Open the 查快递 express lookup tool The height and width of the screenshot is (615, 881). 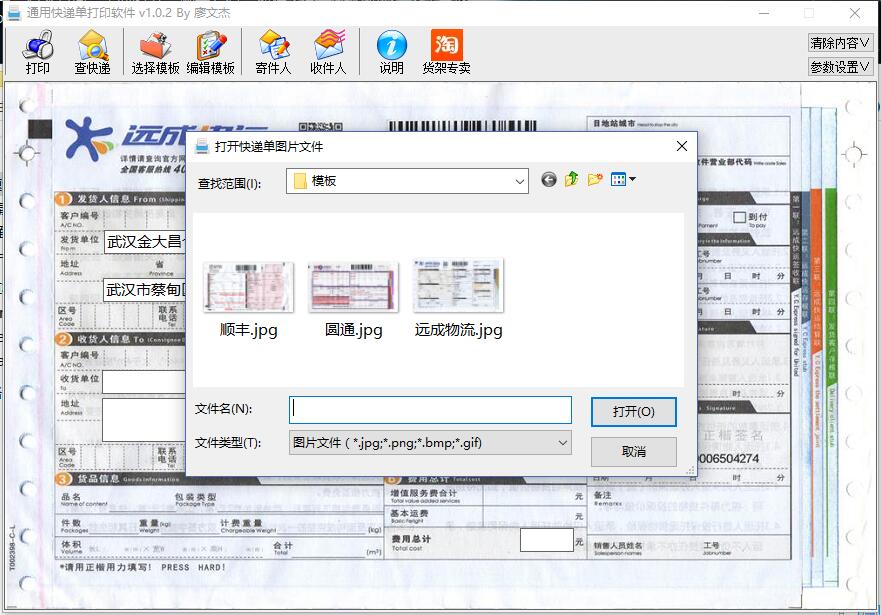[93, 52]
